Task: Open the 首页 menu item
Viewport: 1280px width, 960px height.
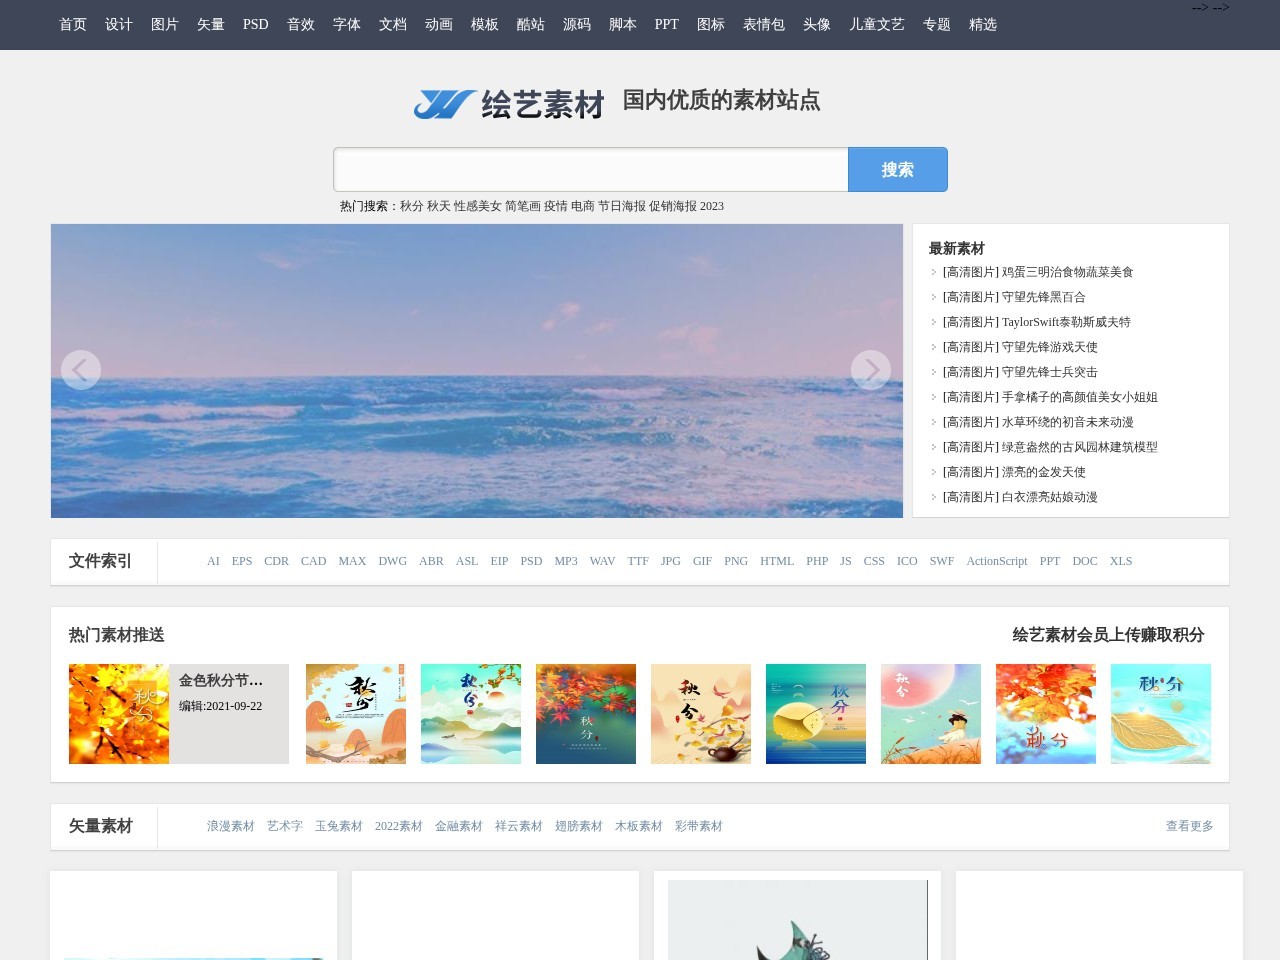Action: [72, 24]
